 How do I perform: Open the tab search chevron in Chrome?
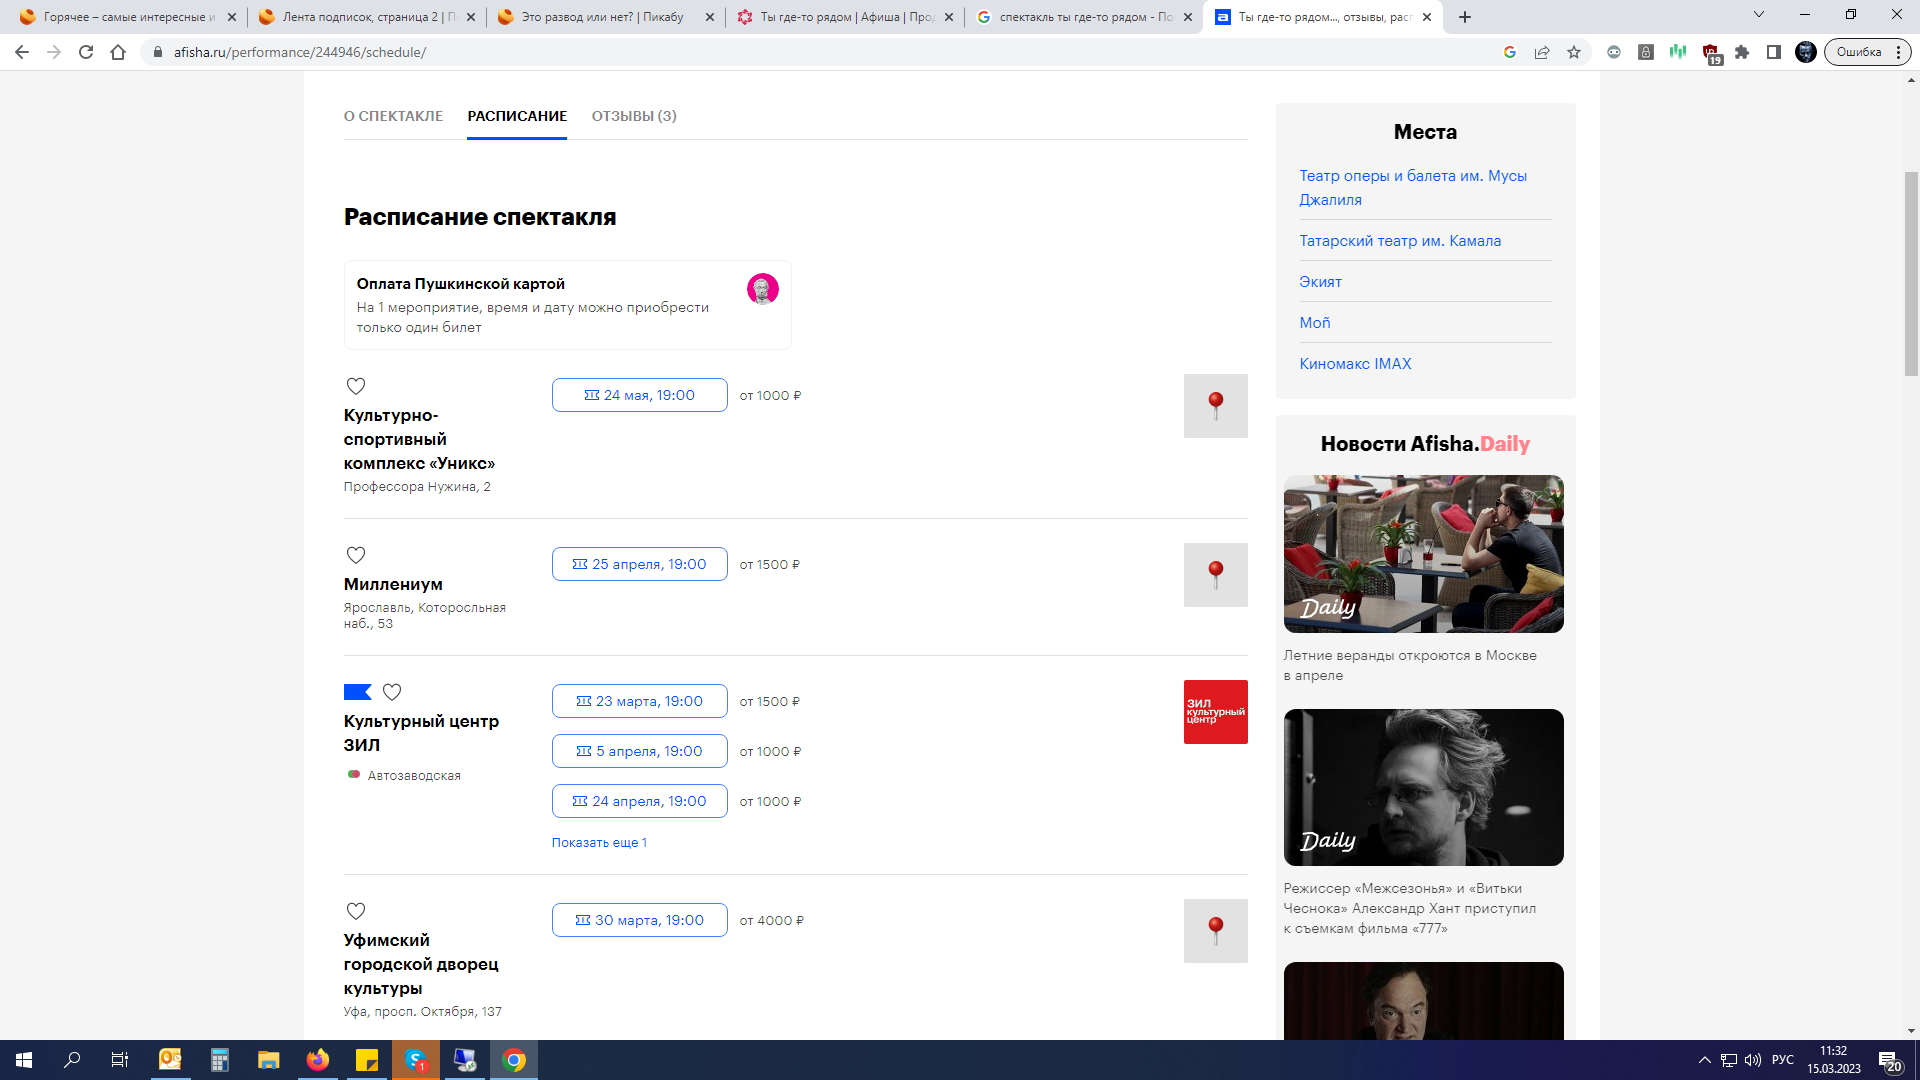click(x=1758, y=15)
